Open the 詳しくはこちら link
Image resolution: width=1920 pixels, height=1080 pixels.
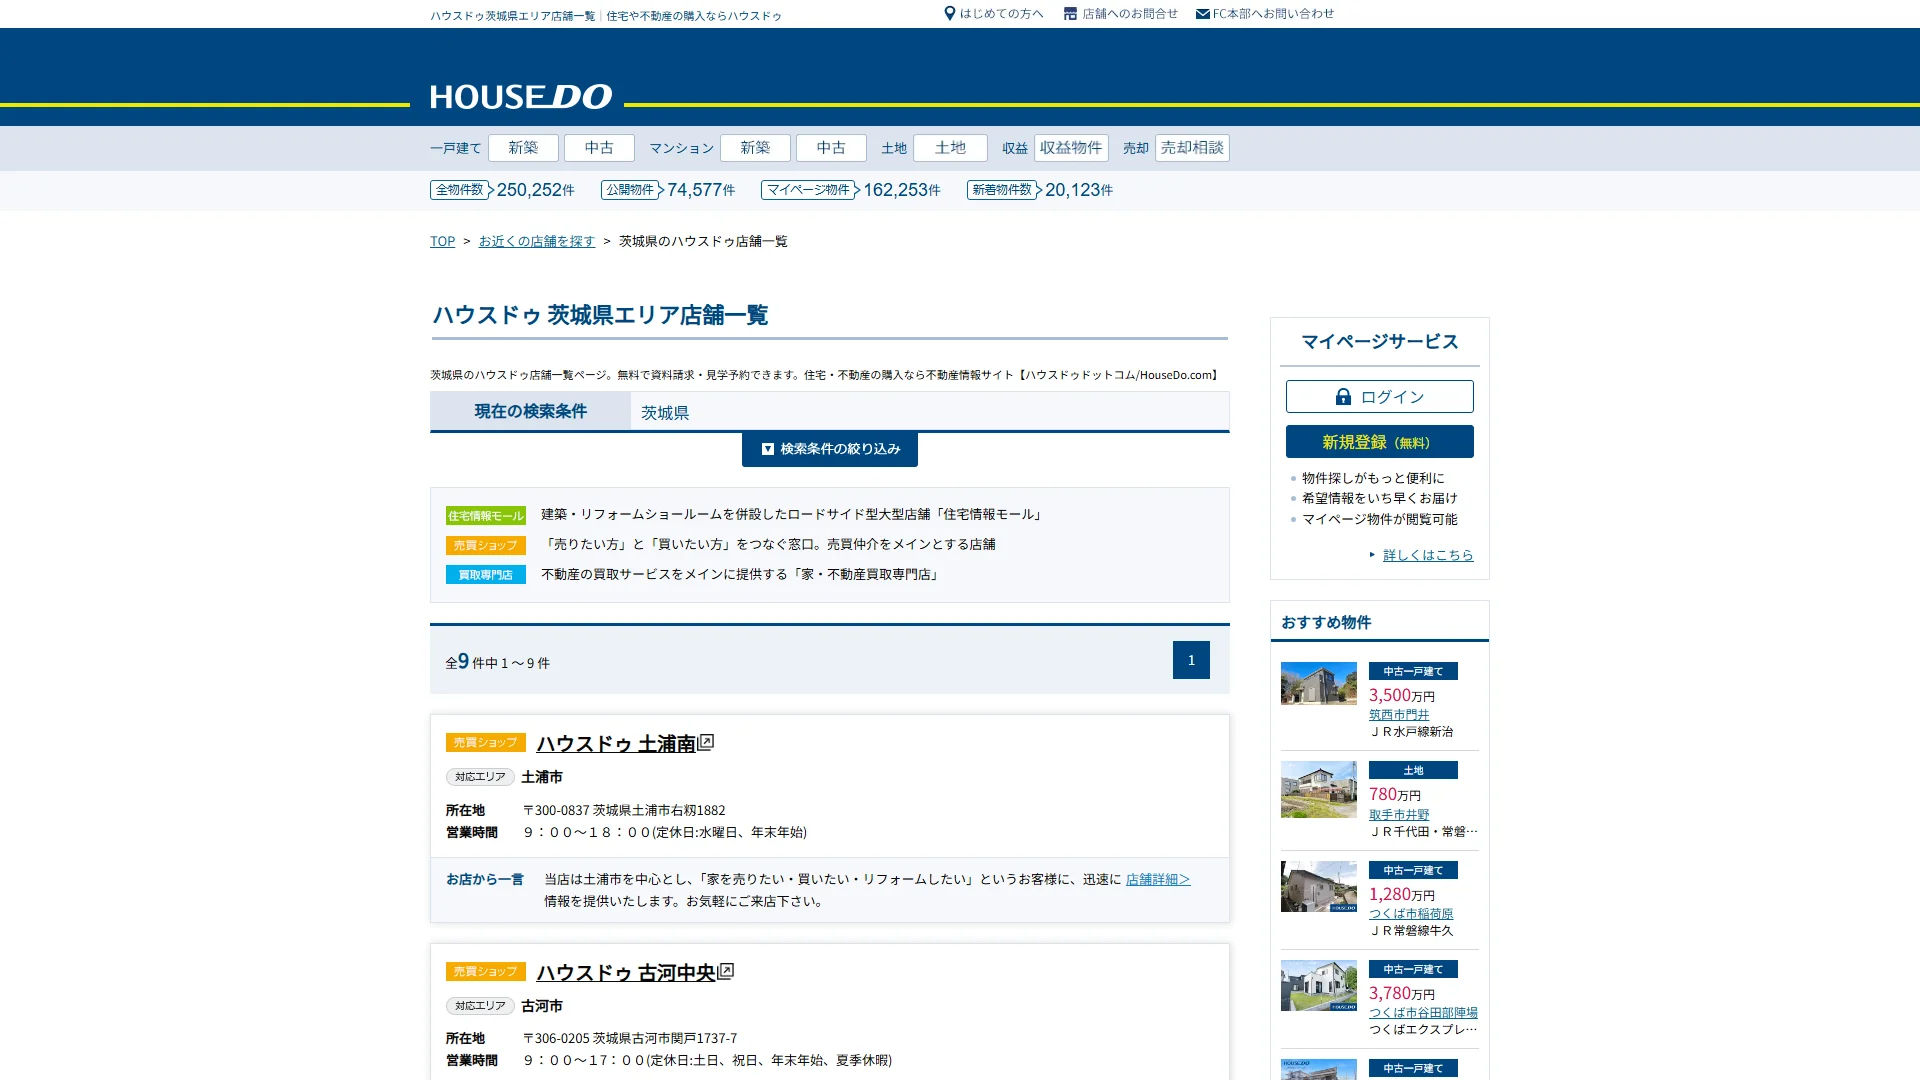click(1428, 555)
